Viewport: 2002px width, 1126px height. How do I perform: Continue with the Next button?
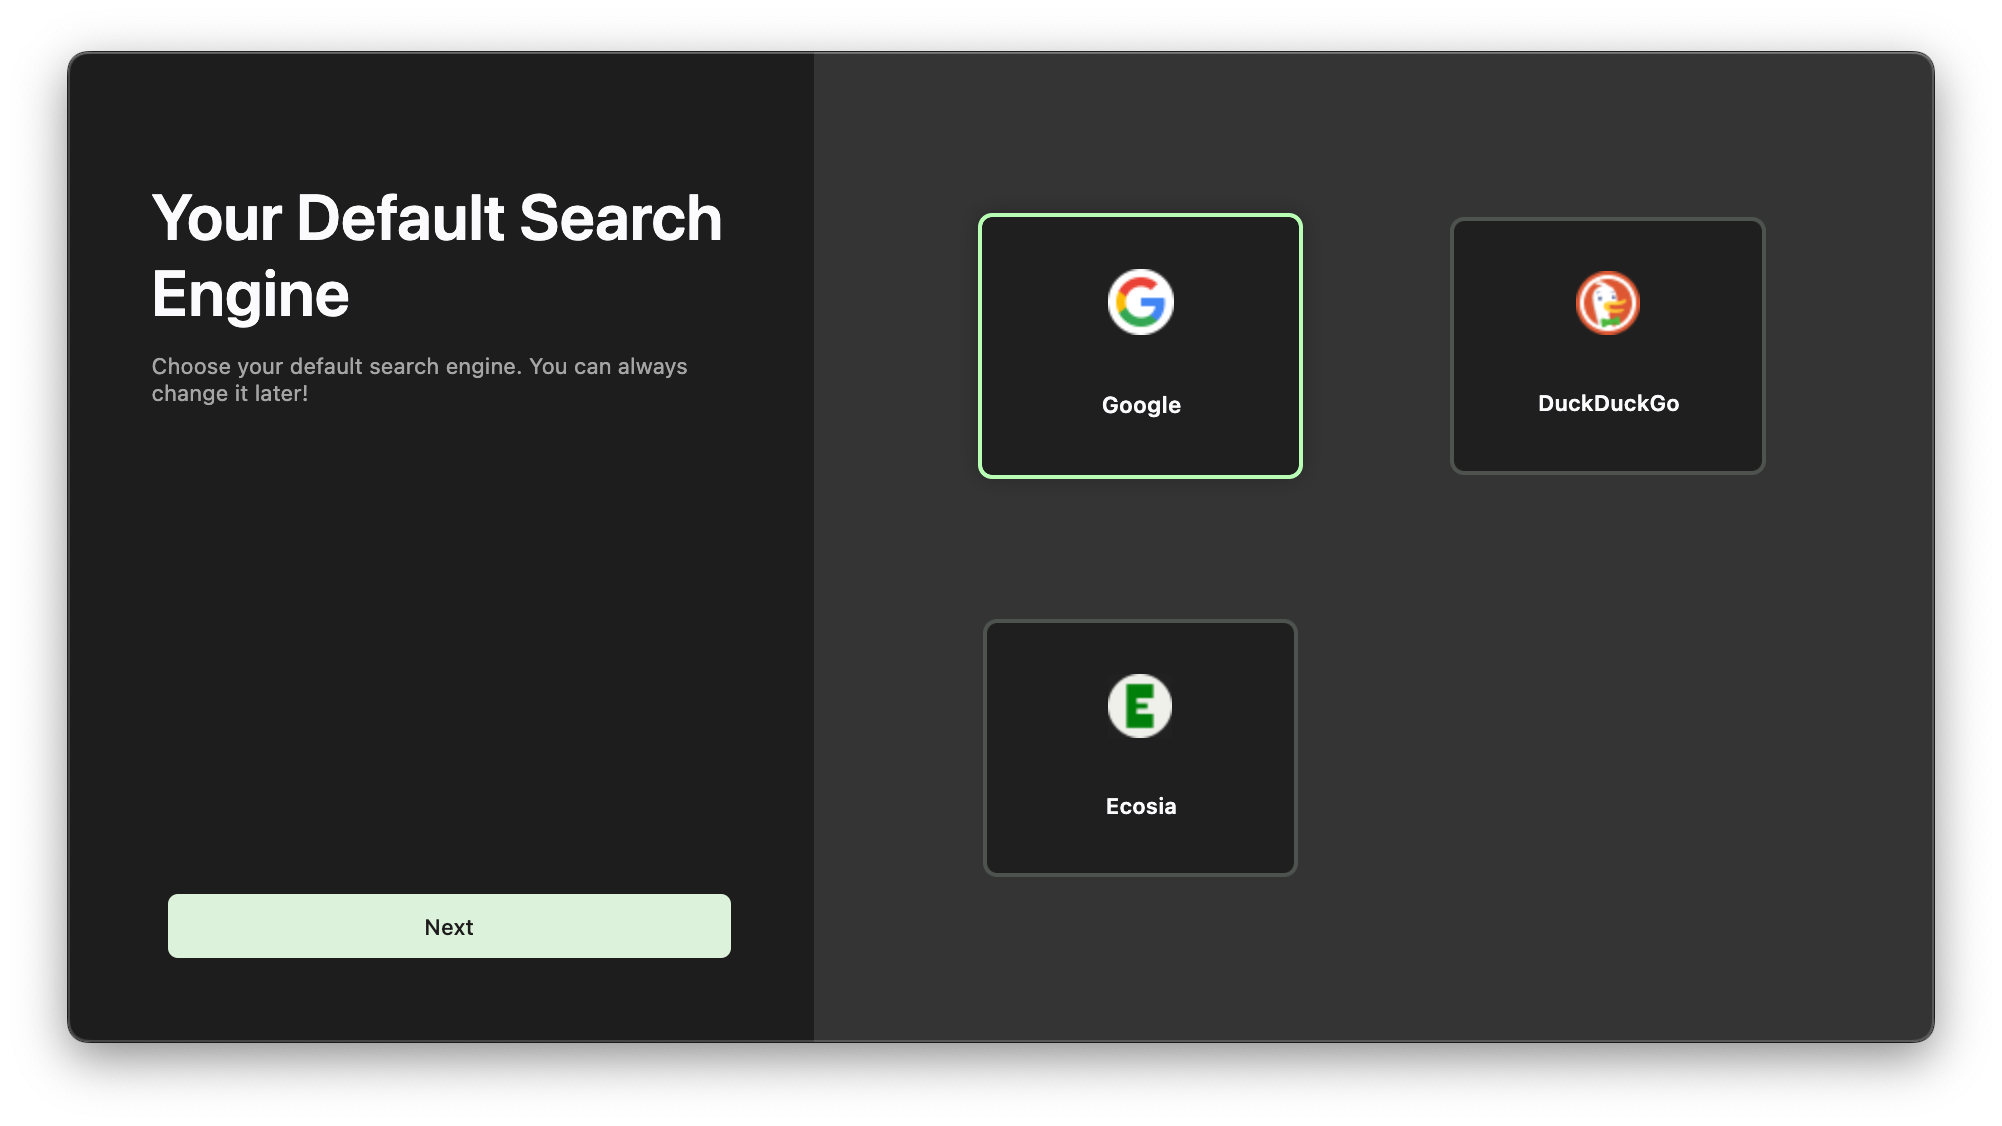[x=449, y=926]
